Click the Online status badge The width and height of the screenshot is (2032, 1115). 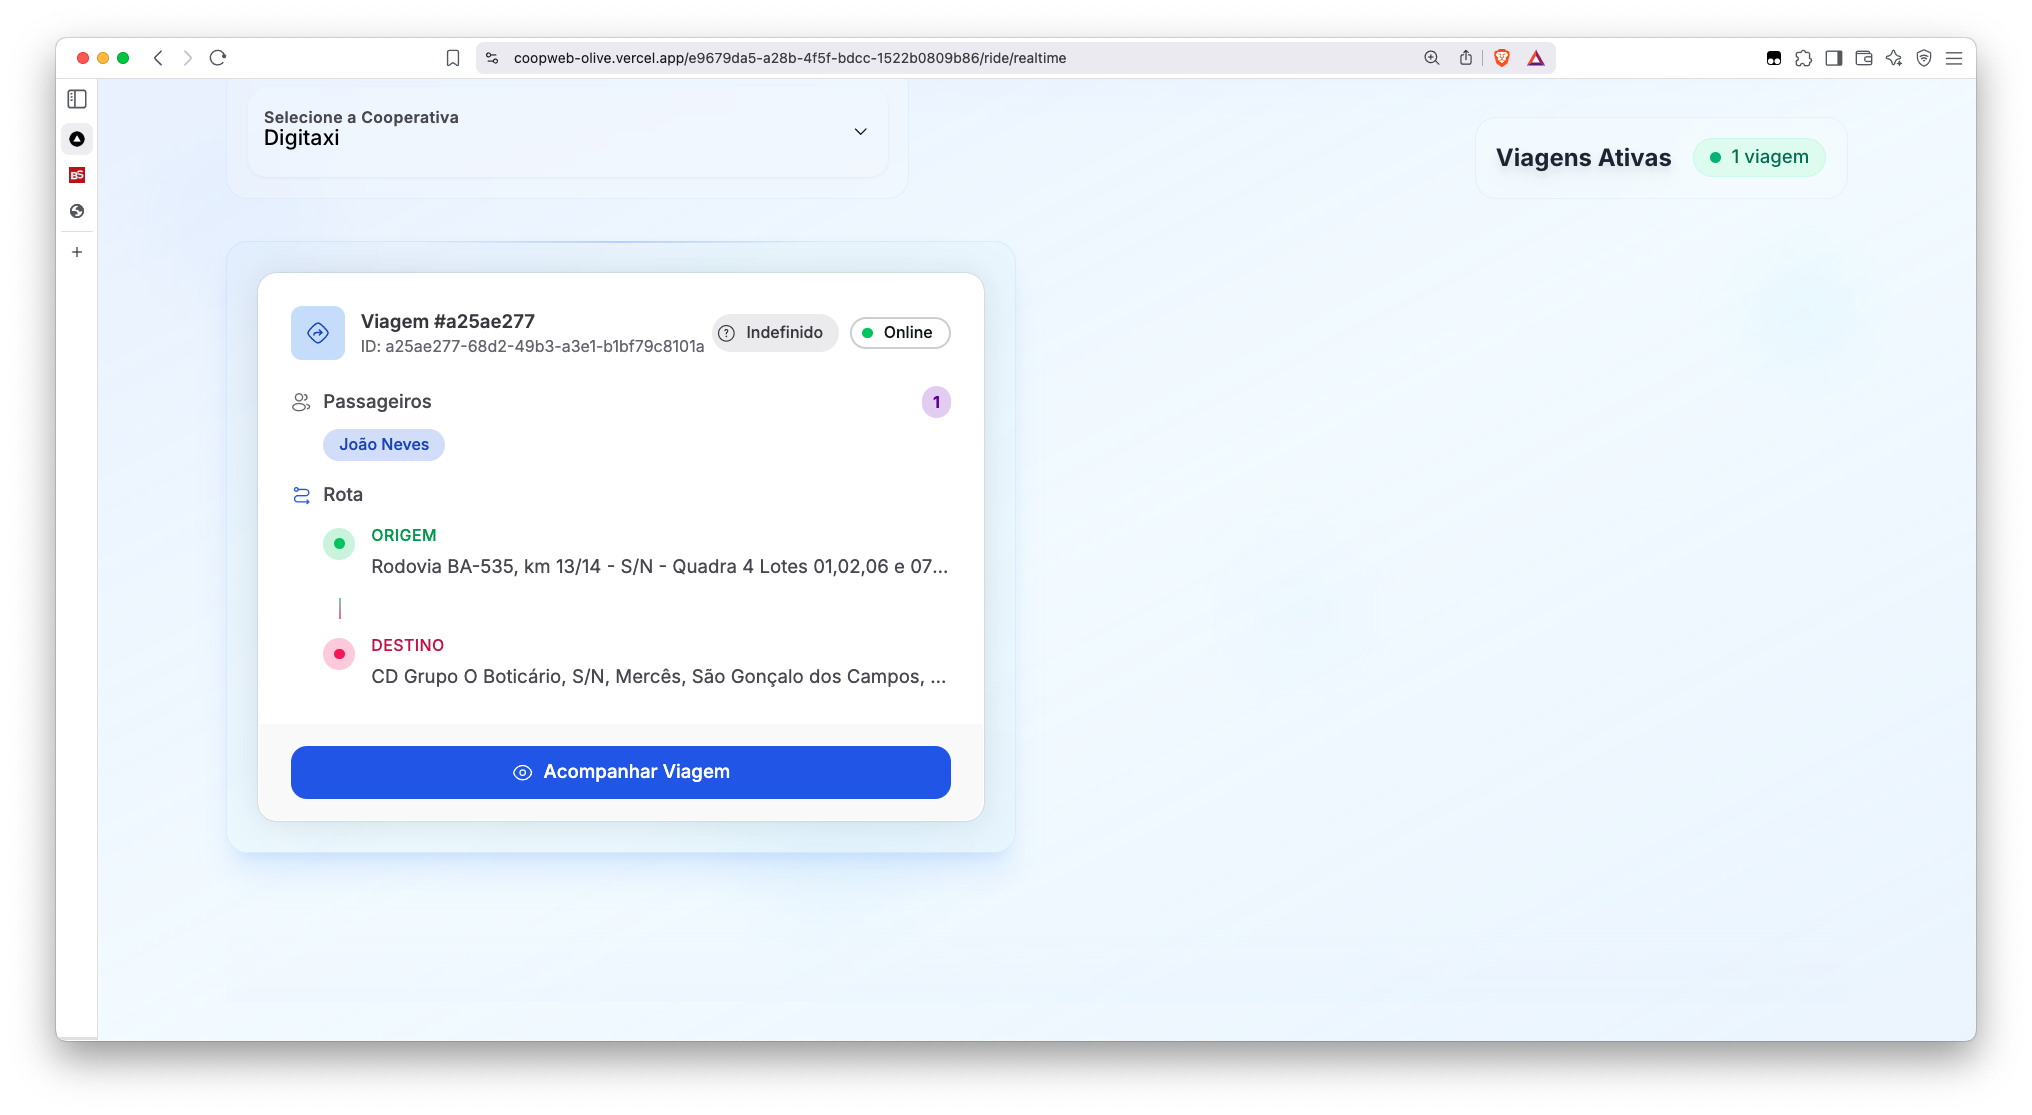[899, 333]
